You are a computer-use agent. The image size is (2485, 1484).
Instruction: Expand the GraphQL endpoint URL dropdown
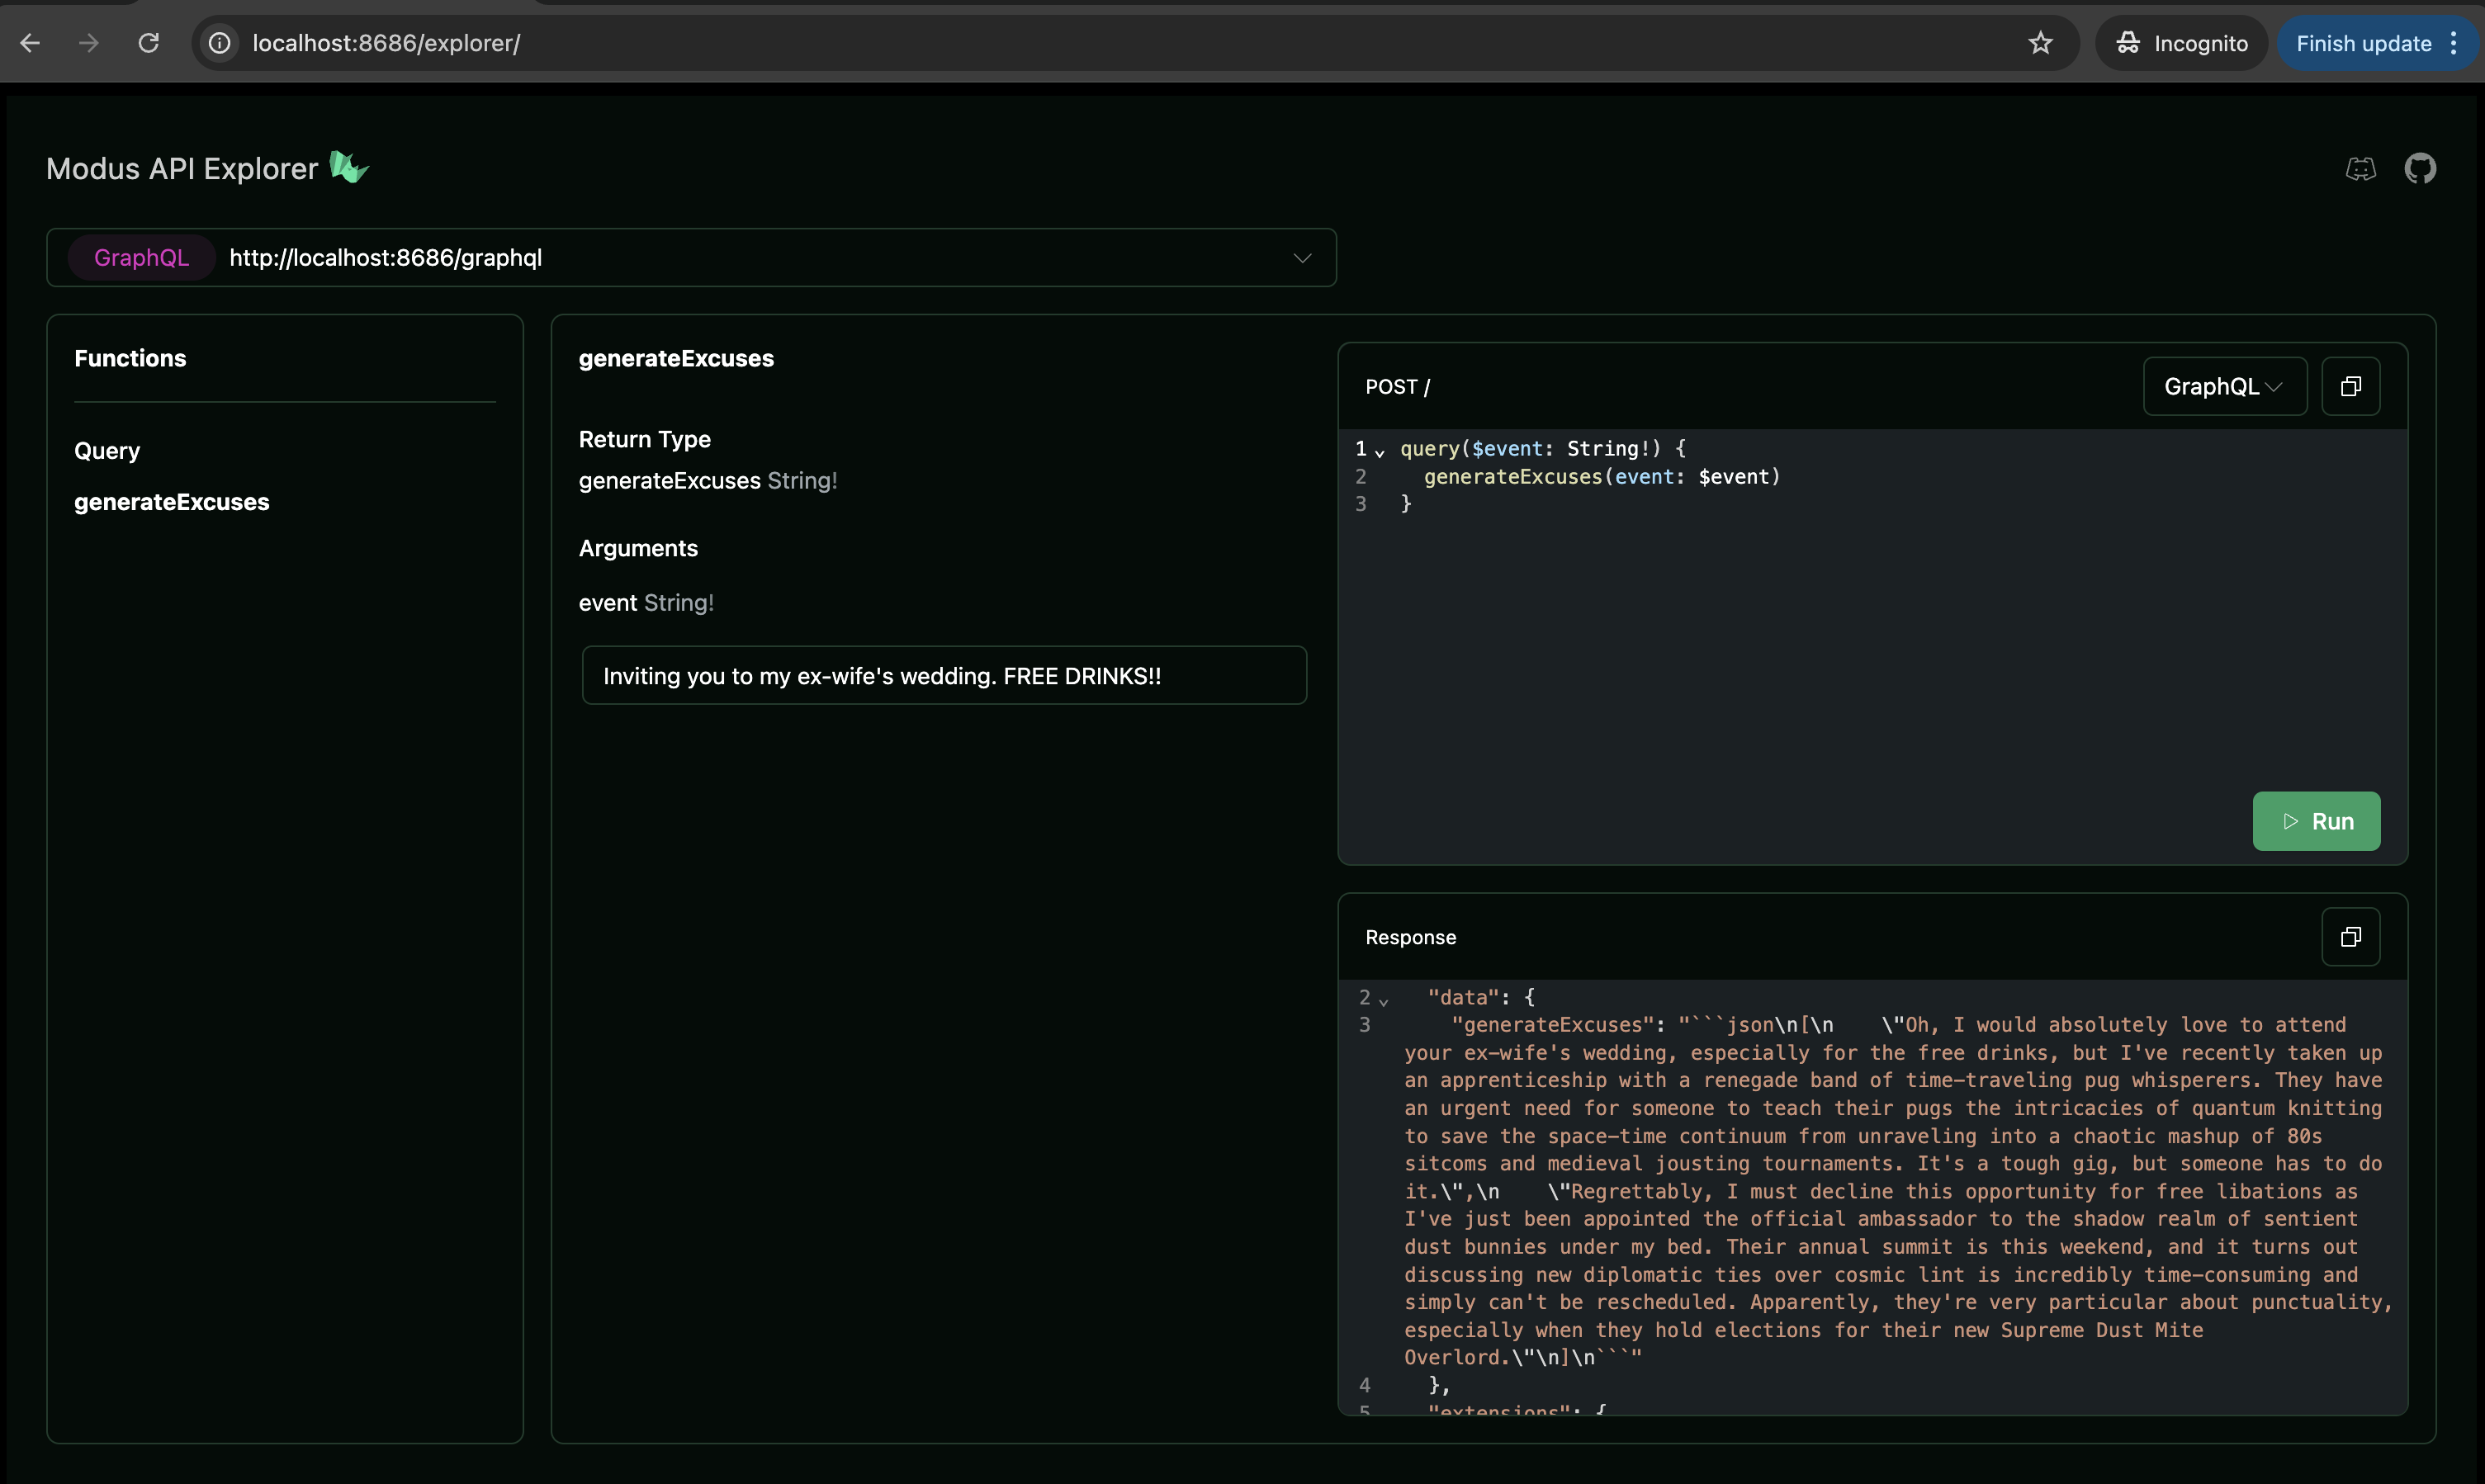coord(1301,258)
